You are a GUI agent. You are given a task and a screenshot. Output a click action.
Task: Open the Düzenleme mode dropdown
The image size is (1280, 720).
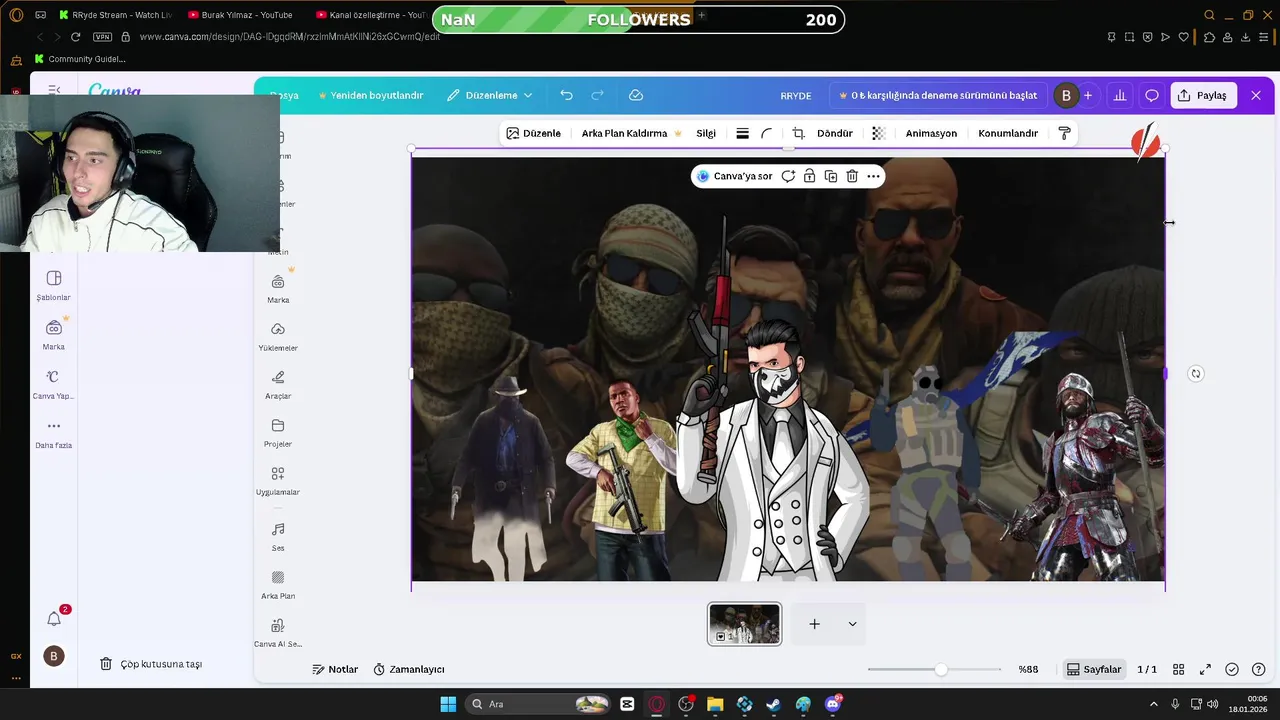click(x=489, y=95)
